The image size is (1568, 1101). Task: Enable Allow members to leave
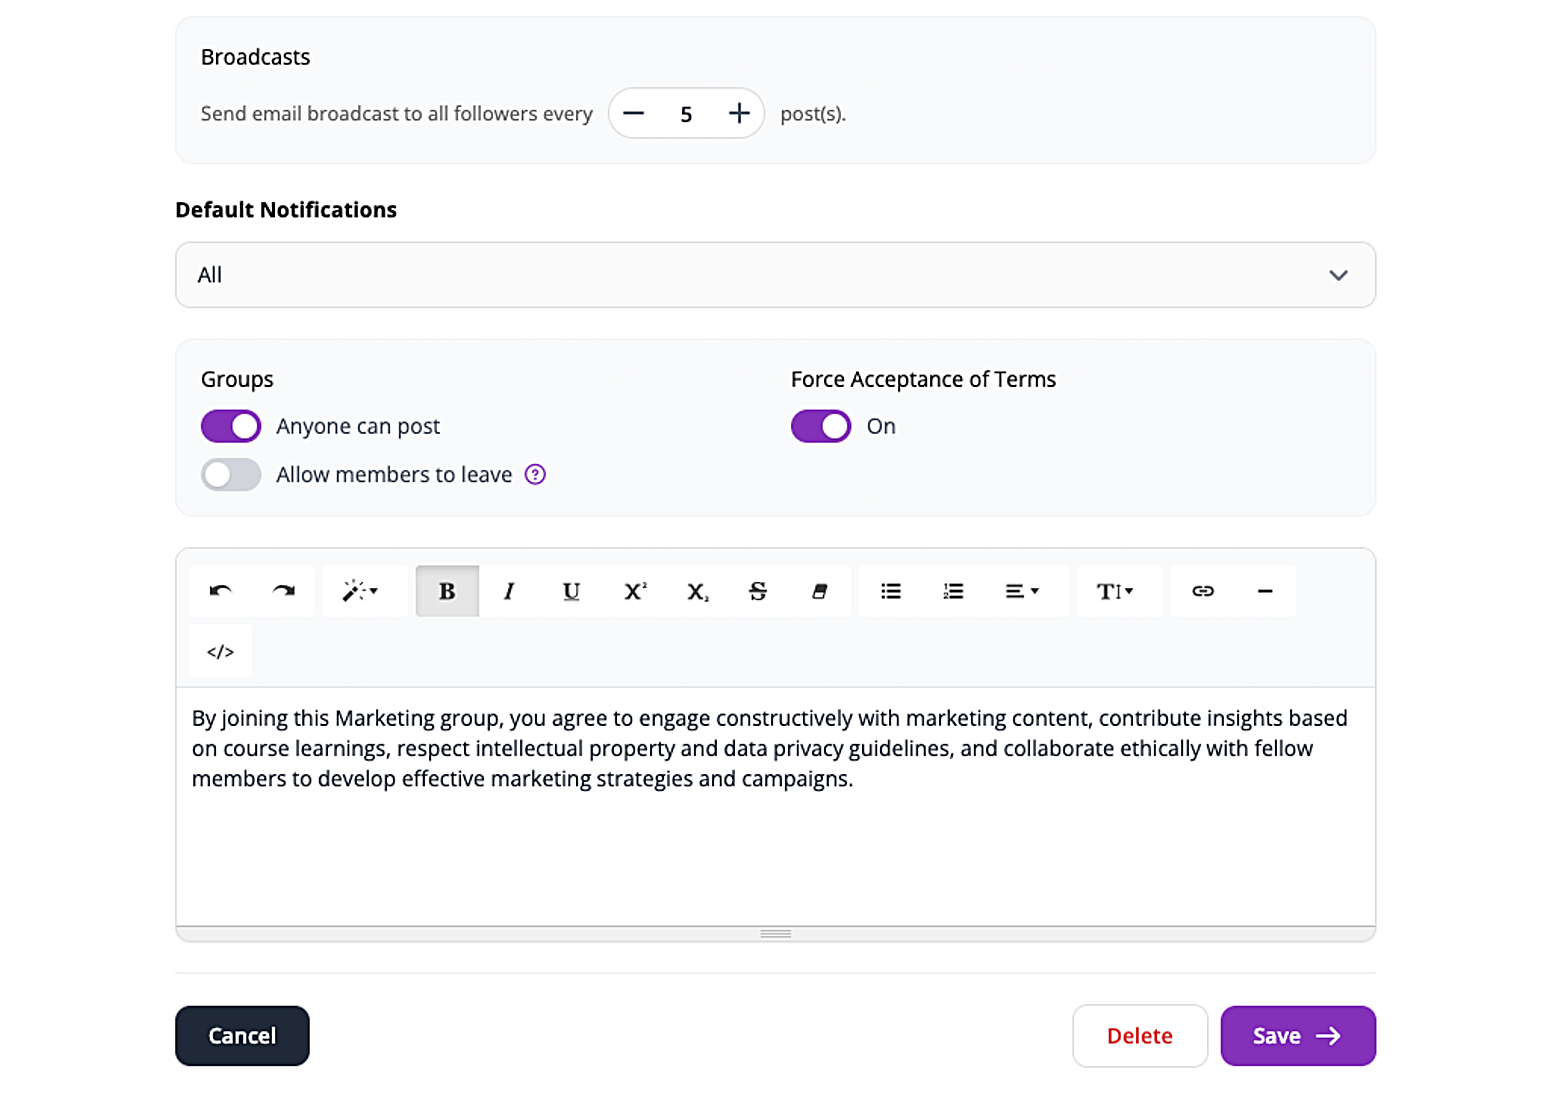[231, 474]
